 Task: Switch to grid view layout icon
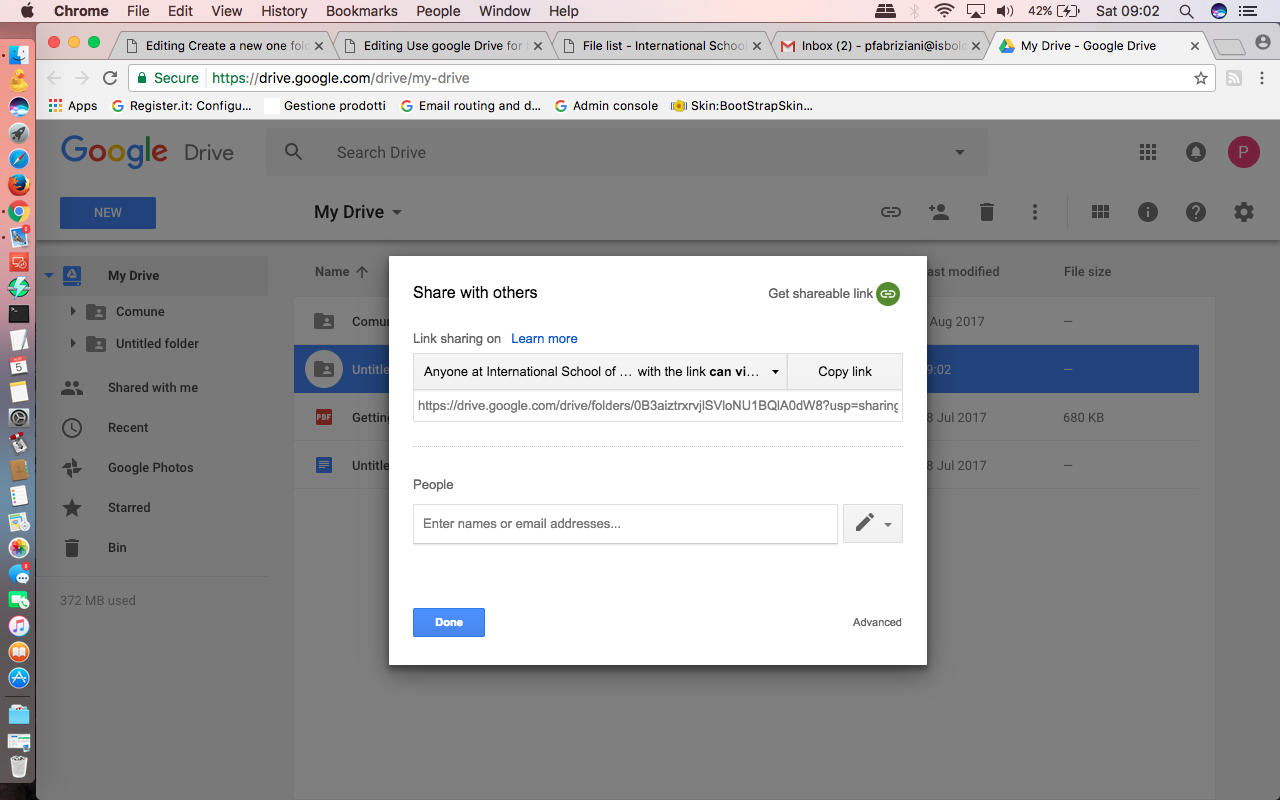1101,212
